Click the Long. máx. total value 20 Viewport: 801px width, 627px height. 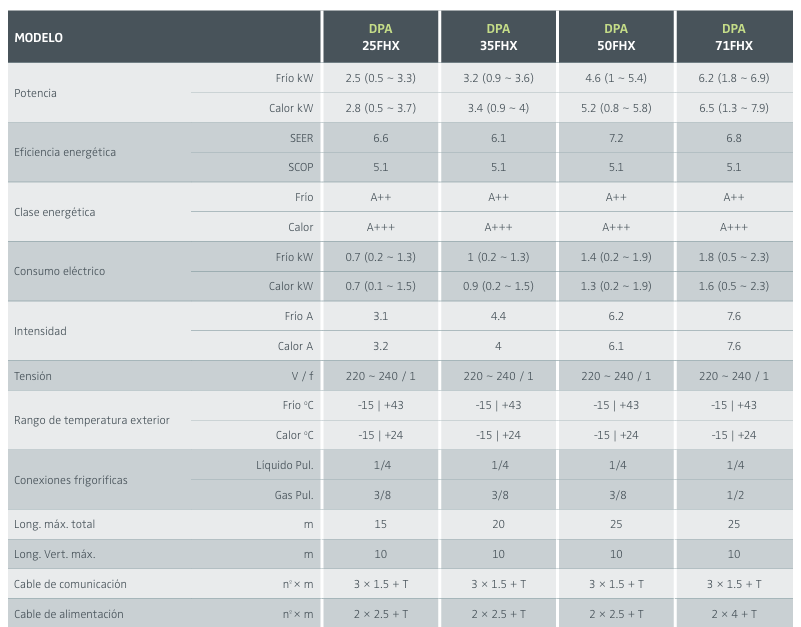click(498, 524)
